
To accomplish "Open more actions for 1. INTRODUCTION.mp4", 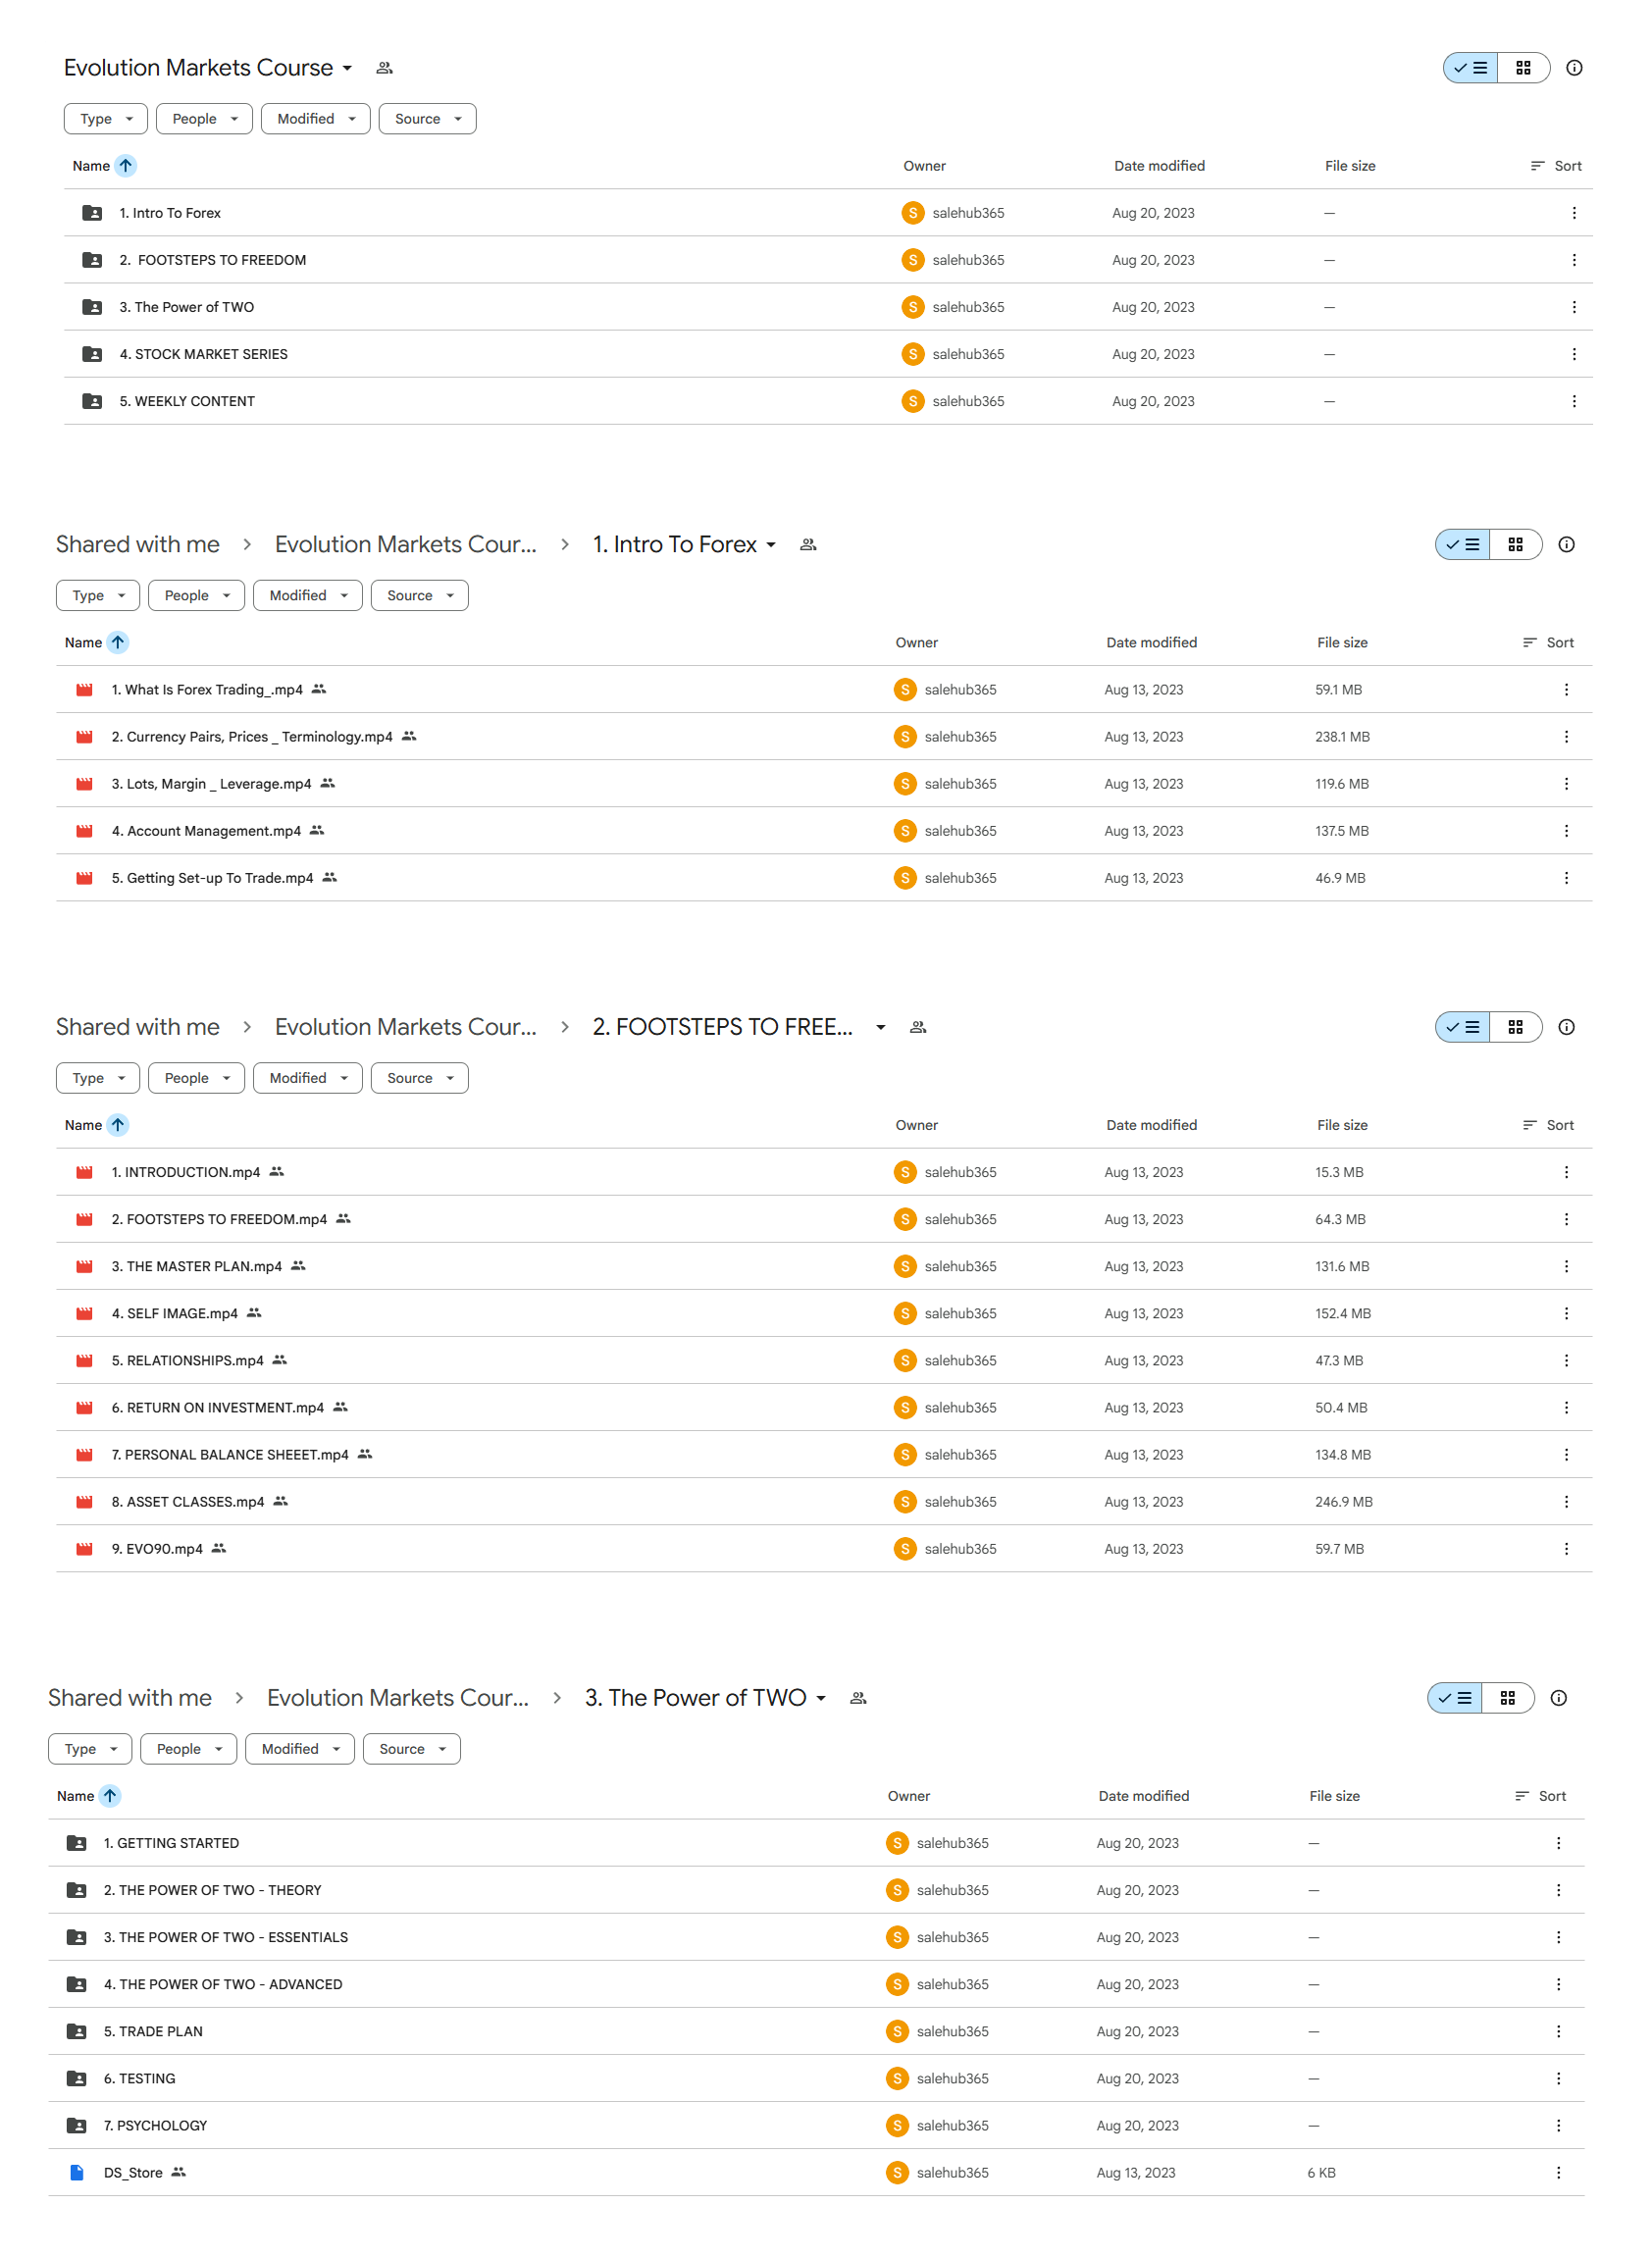I will coord(1566,1173).
